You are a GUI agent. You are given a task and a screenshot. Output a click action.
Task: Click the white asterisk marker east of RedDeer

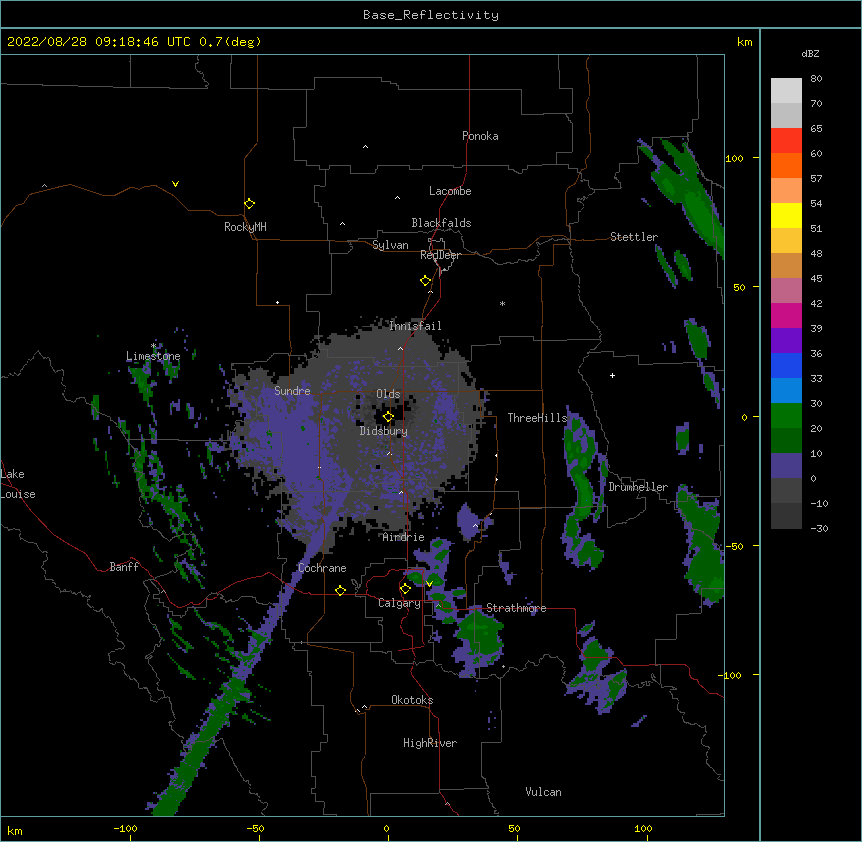coord(502,303)
